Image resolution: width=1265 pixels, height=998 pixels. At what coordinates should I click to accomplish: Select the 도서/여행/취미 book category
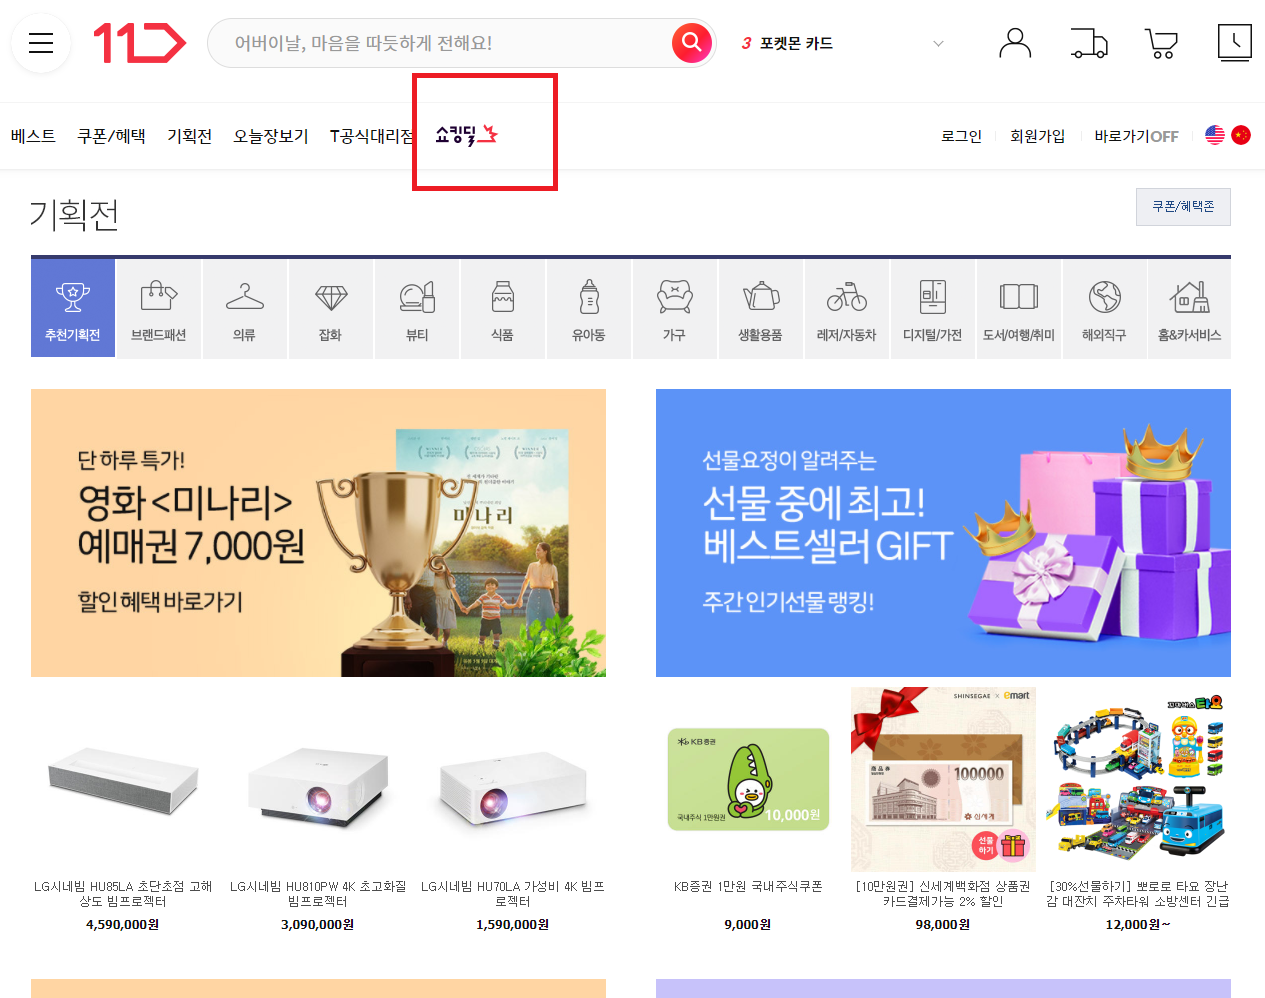(x=1019, y=309)
